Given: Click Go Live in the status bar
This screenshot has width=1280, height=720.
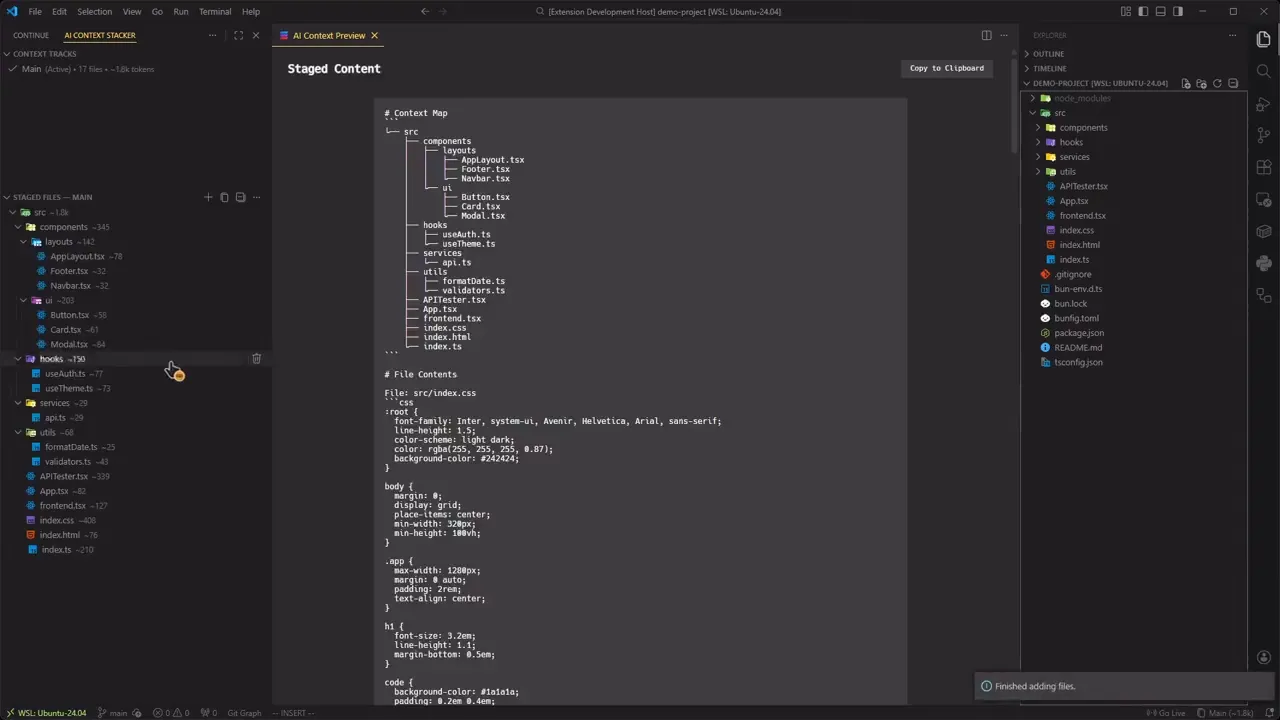Looking at the screenshot, I should [1166, 713].
